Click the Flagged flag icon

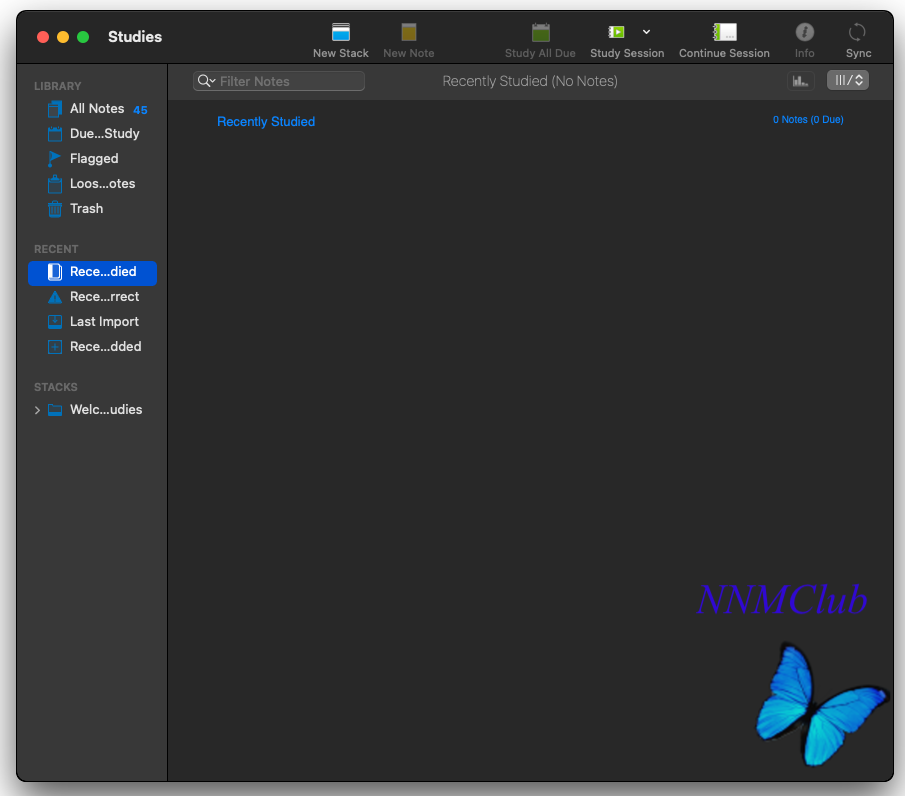(x=54, y=159)
